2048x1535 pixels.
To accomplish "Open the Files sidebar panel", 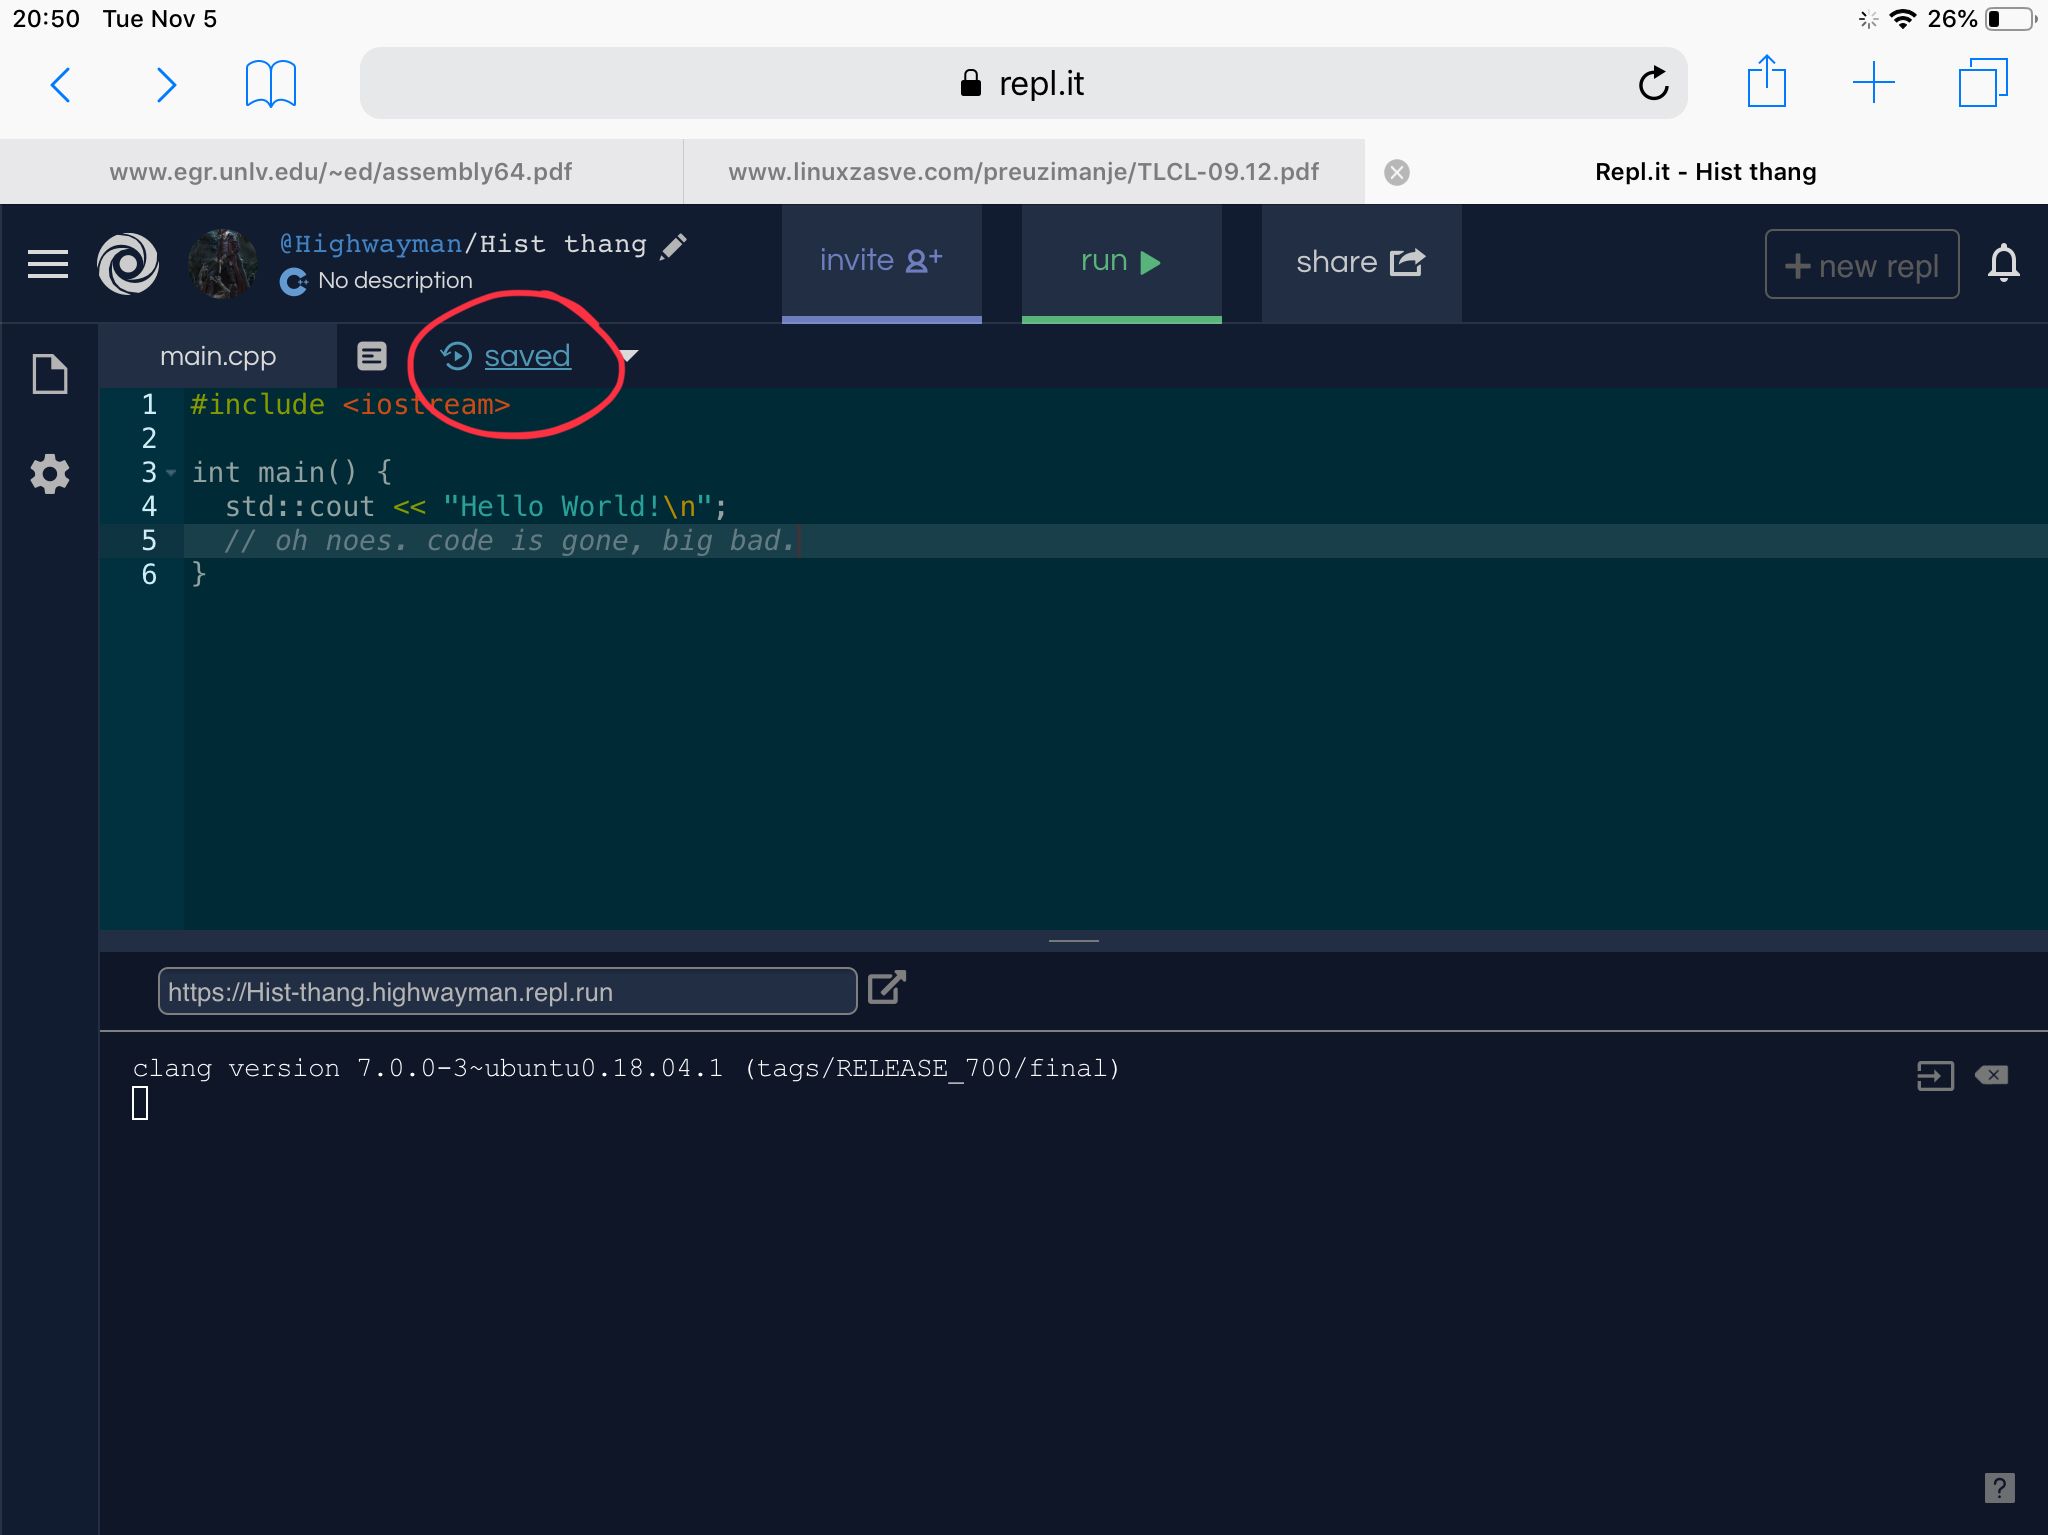I will 50,374.
